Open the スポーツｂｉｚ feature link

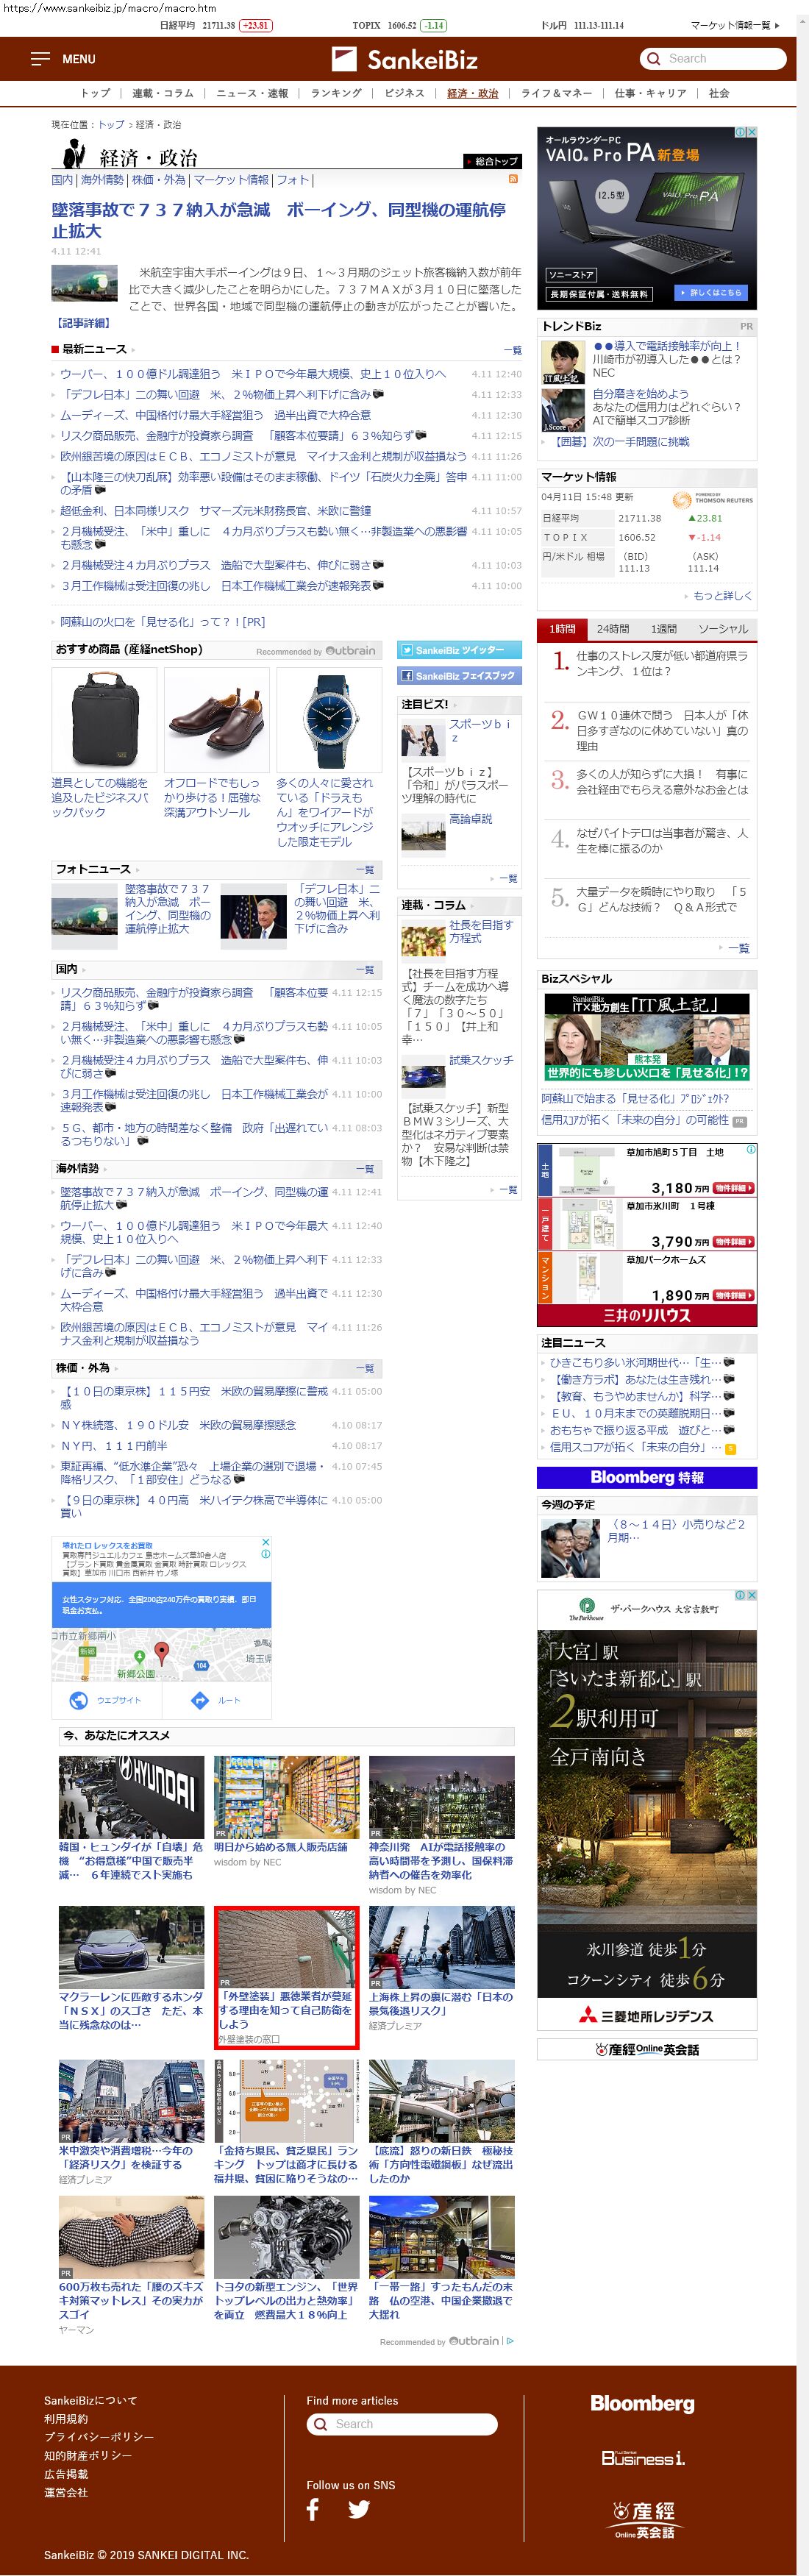coord(481,730)
